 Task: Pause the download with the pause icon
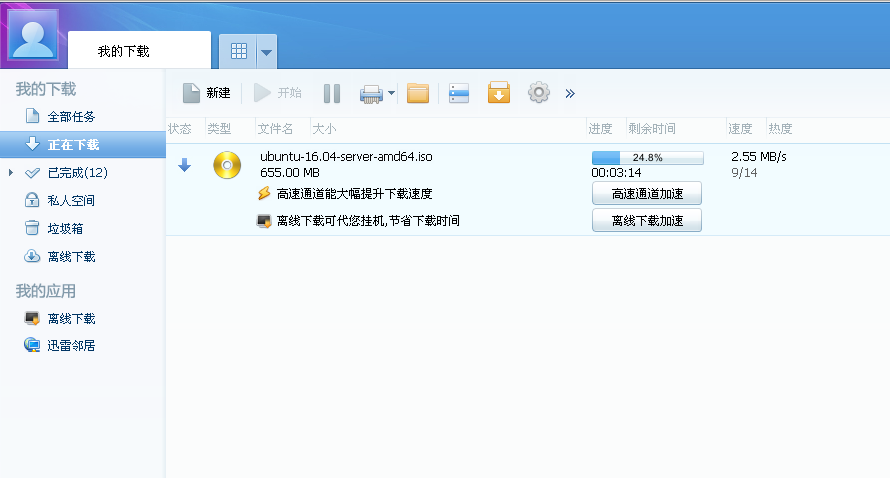click(x=332, y=93)
